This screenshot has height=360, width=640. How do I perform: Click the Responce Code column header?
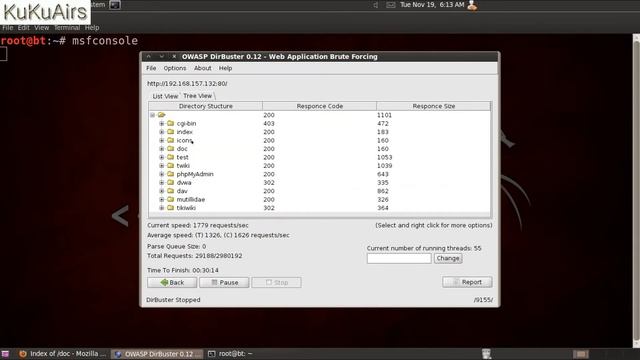tap(320, 106)
